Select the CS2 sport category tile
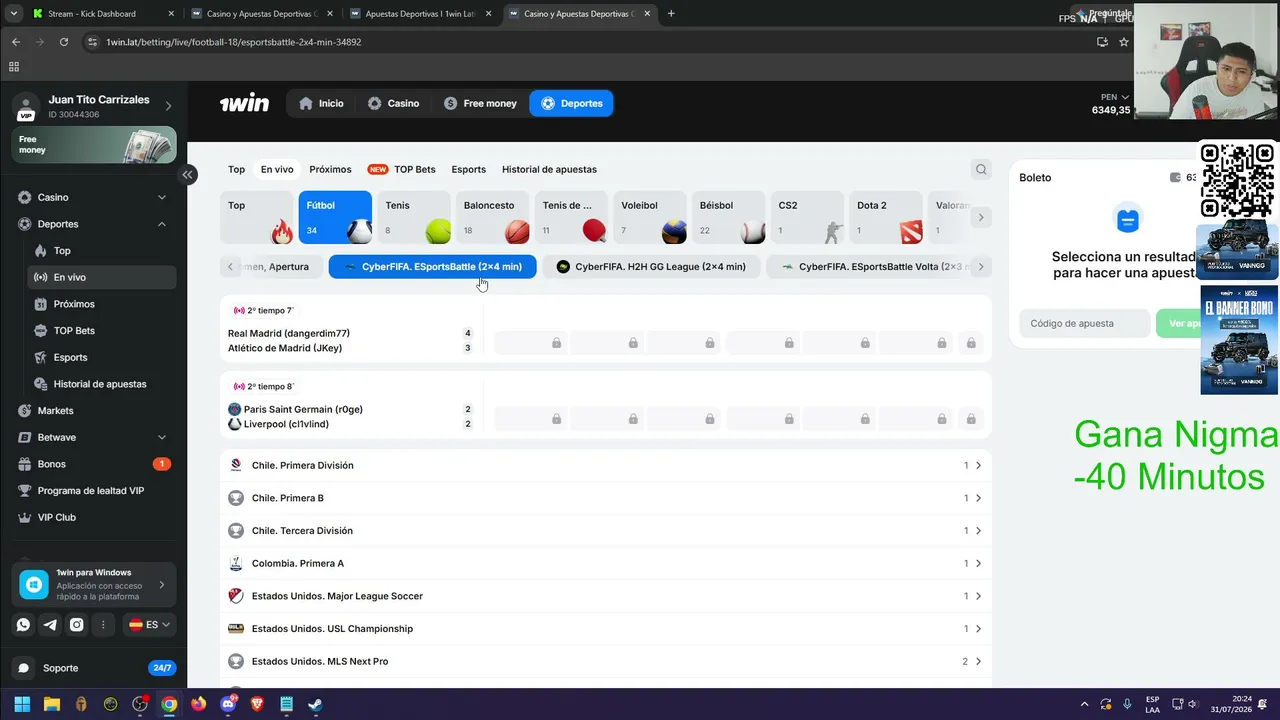1280x720 pixels. pyautogui.click(x=808, y=217)
